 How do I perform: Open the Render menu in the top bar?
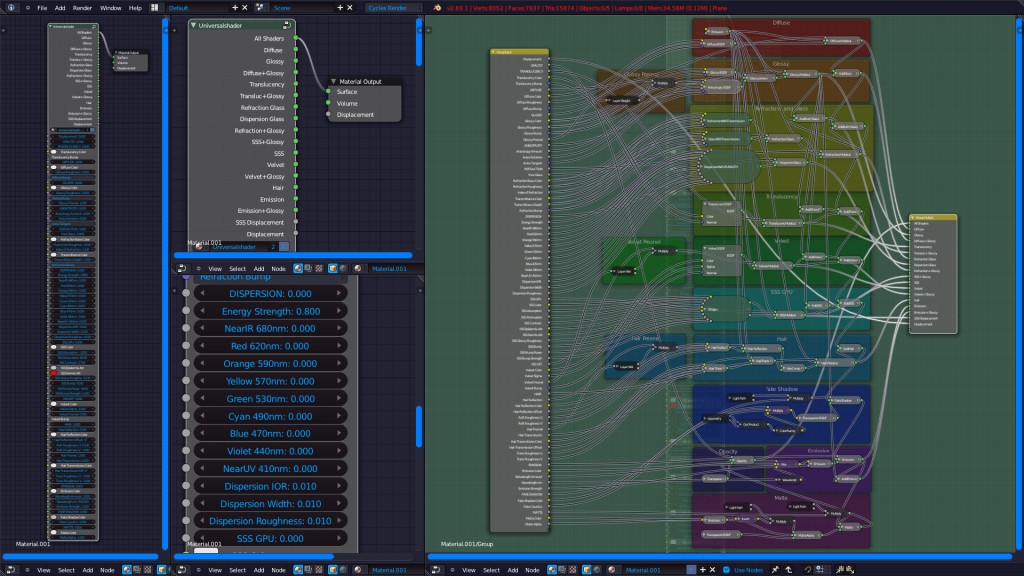point(82,5)
